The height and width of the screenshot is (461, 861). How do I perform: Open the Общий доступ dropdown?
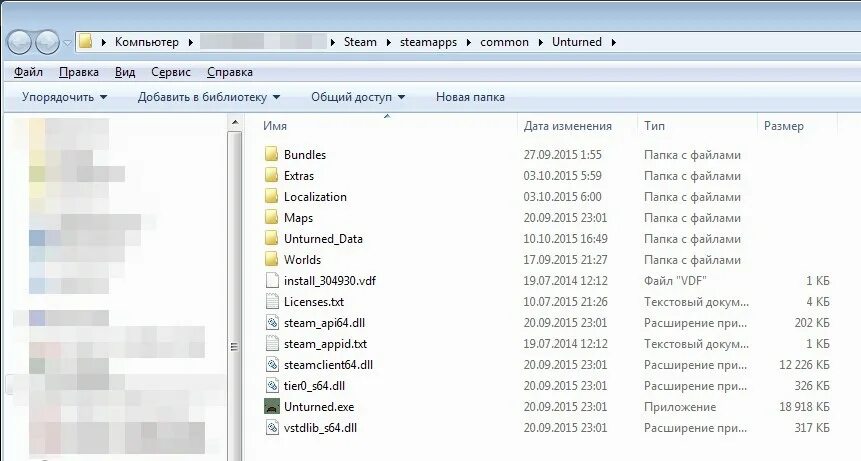pyautogui.click(x=357, y=97)
